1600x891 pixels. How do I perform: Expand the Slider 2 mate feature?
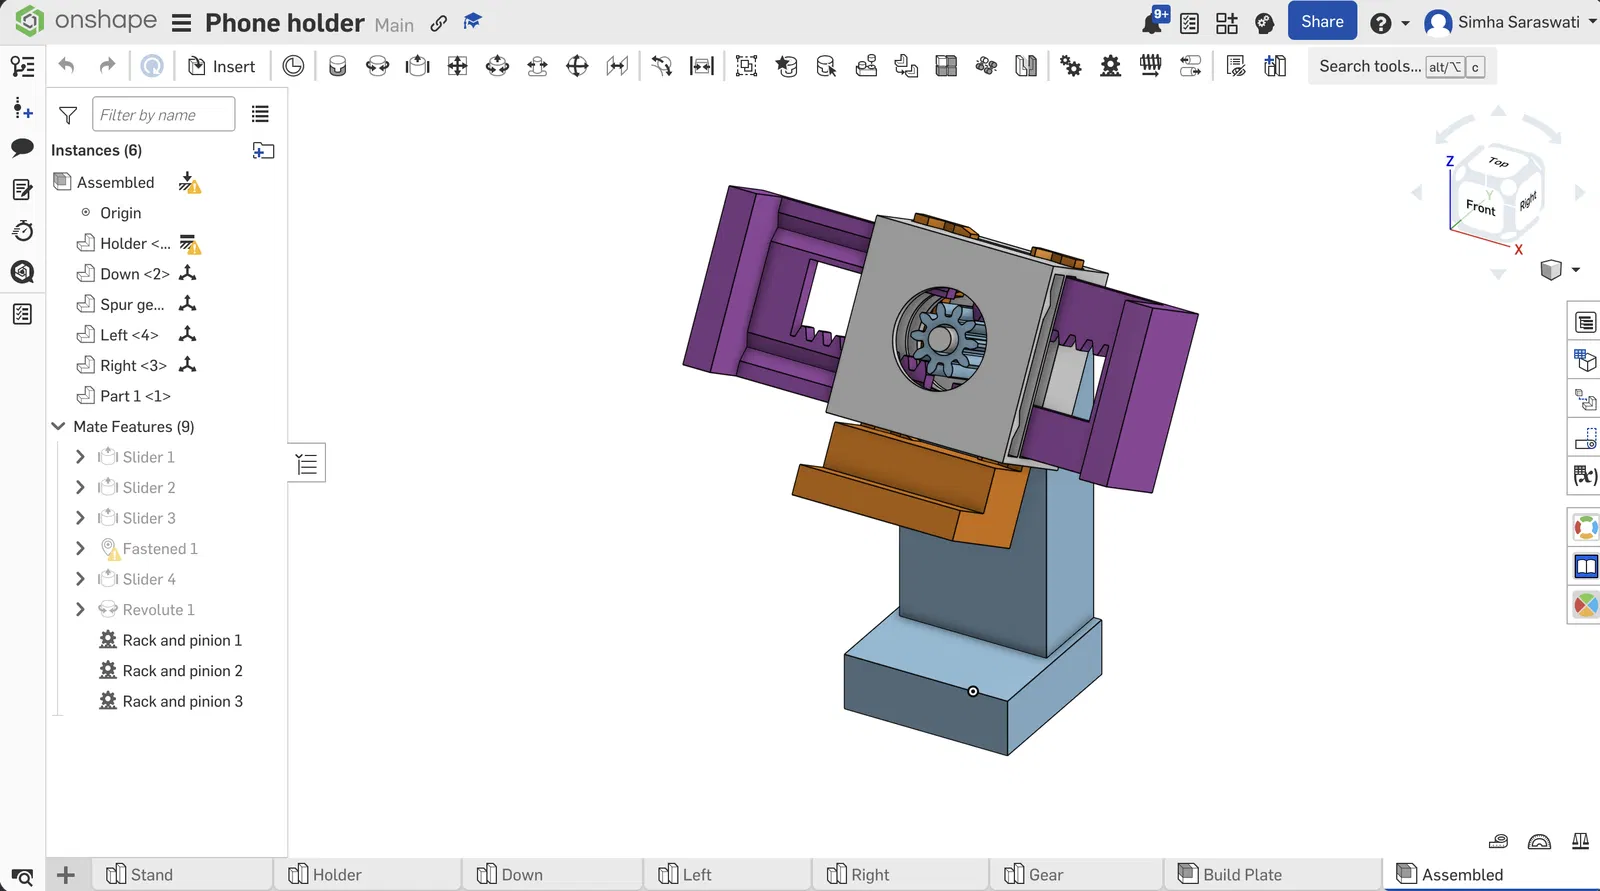click(81, 488)
